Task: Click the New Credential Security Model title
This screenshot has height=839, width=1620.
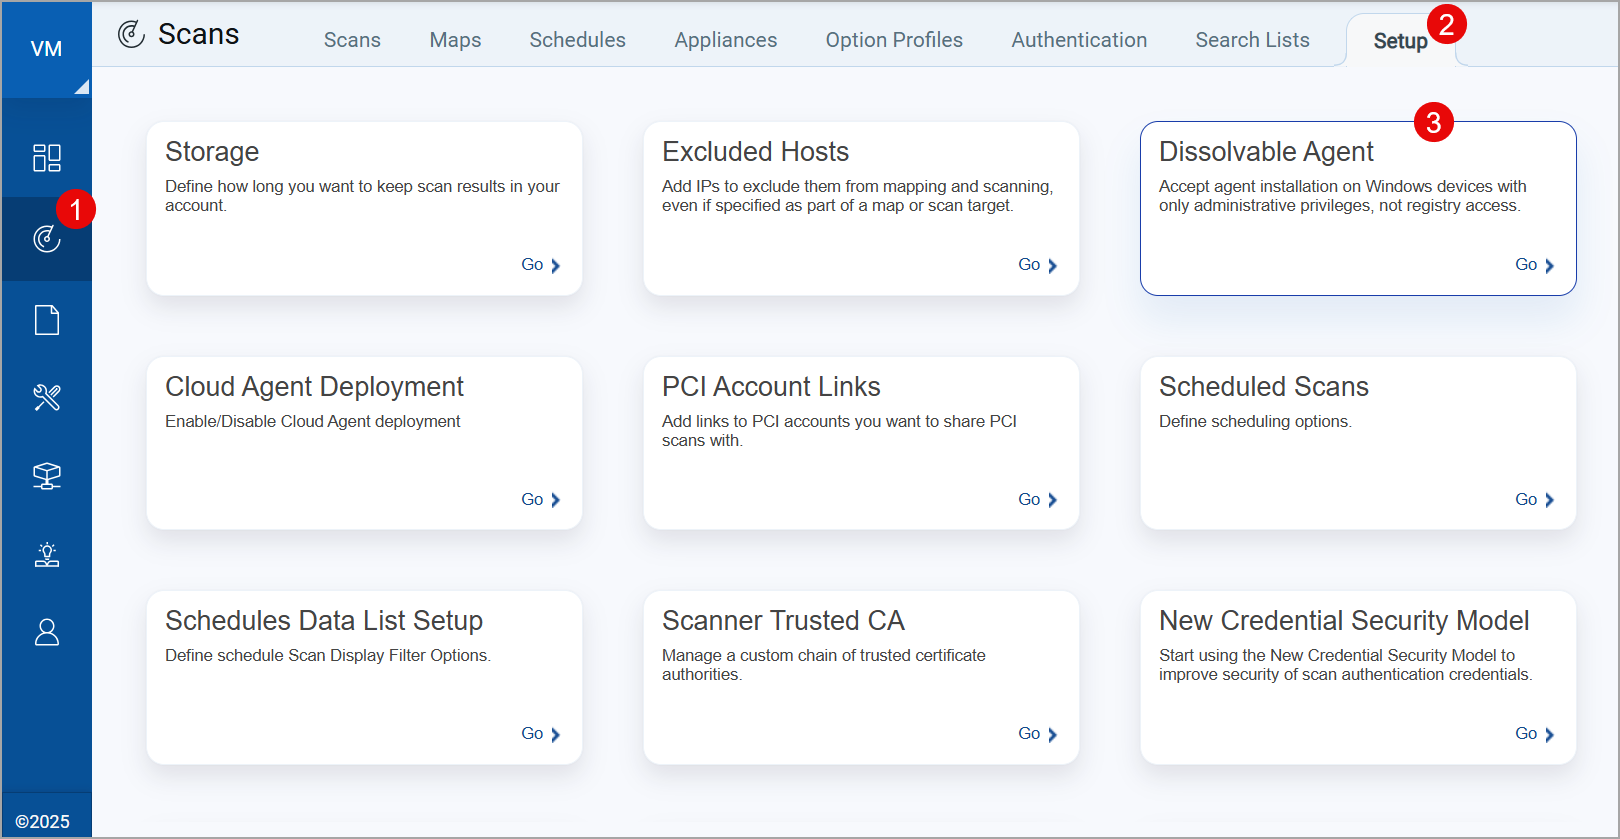Action: (1344, 621)
